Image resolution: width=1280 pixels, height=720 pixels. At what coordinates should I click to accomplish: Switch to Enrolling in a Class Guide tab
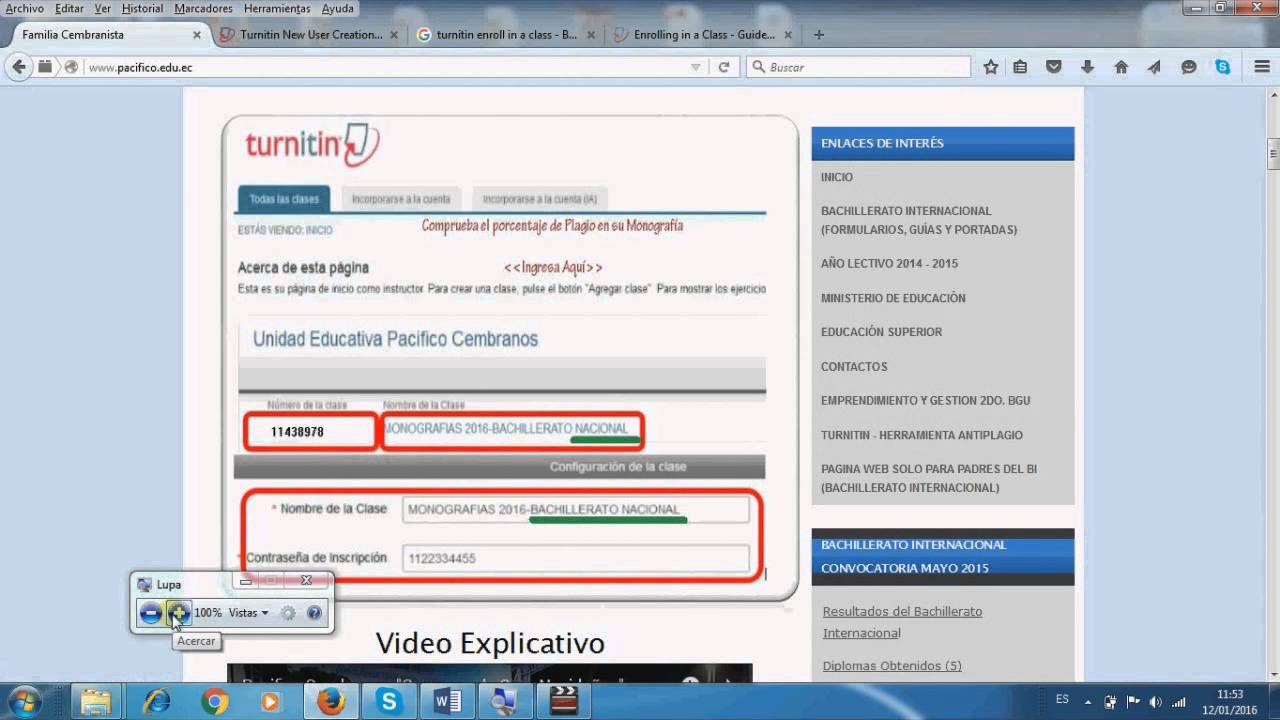click(703, 34)
